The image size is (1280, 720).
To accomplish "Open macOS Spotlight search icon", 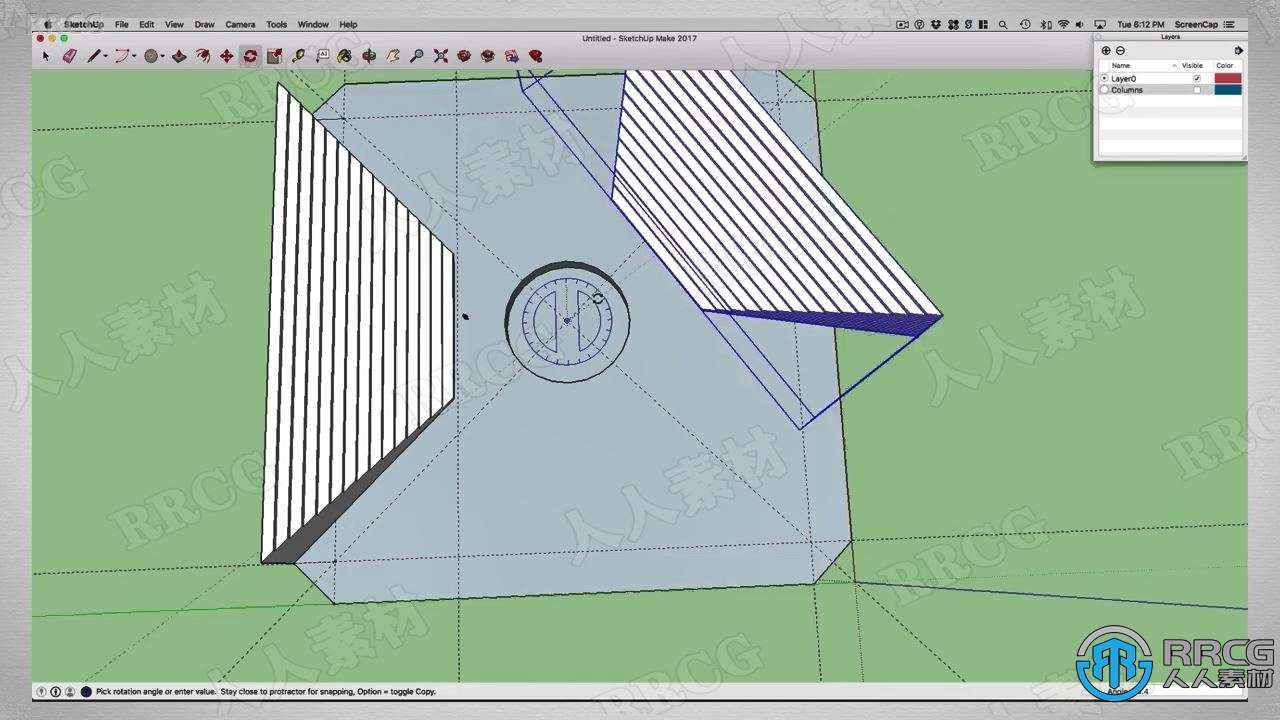I will point(1003,24).
